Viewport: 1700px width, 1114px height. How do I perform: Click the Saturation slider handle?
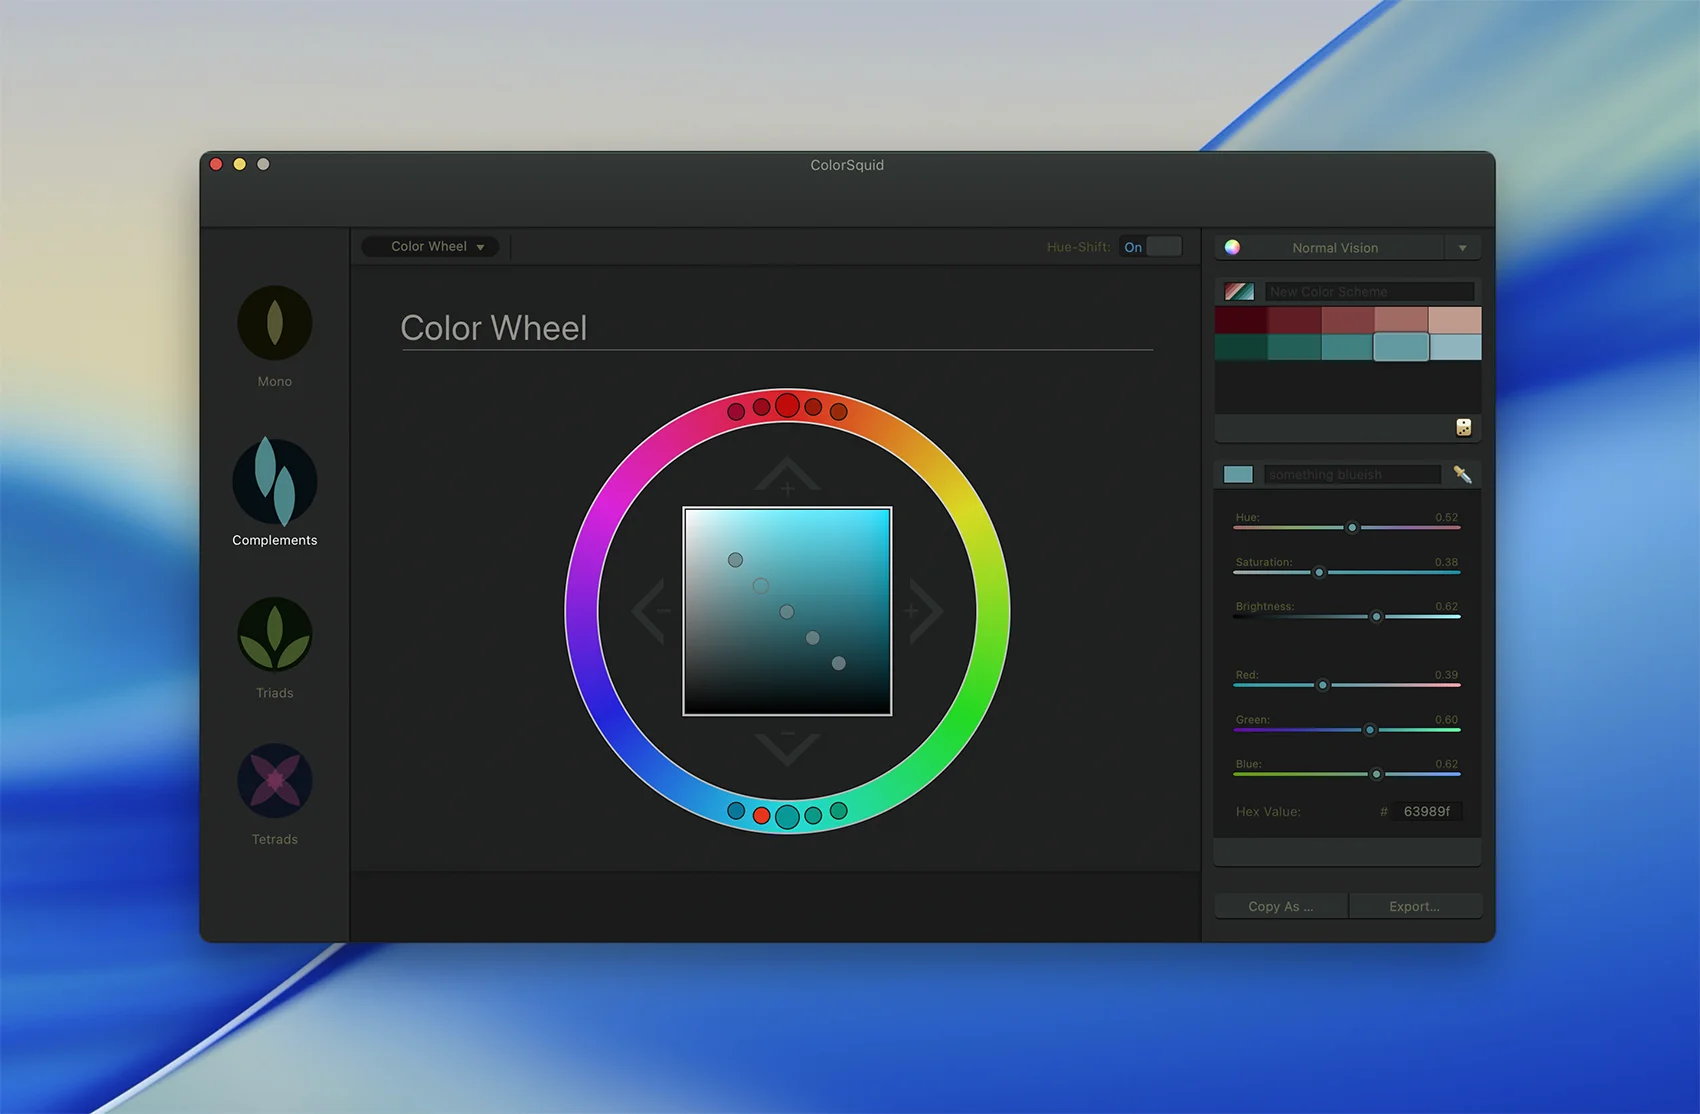pyautogui.click(x=1319, y=572)
